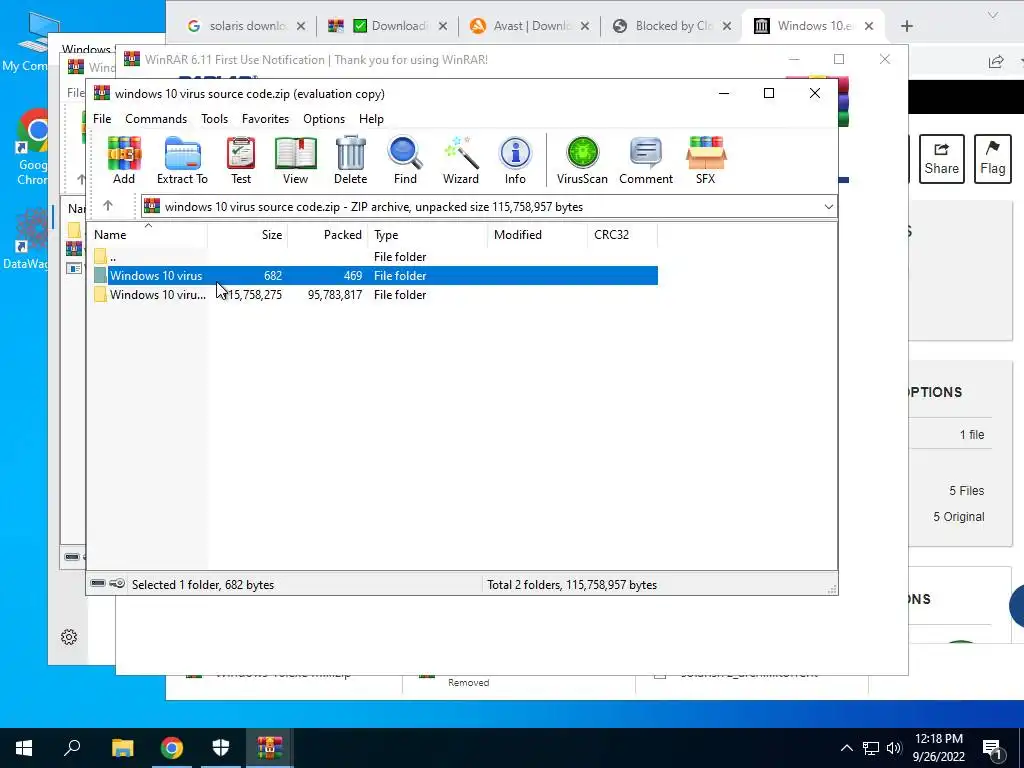Click the network tray icon
Viewport: 1024px width, 768px height.
871,748
